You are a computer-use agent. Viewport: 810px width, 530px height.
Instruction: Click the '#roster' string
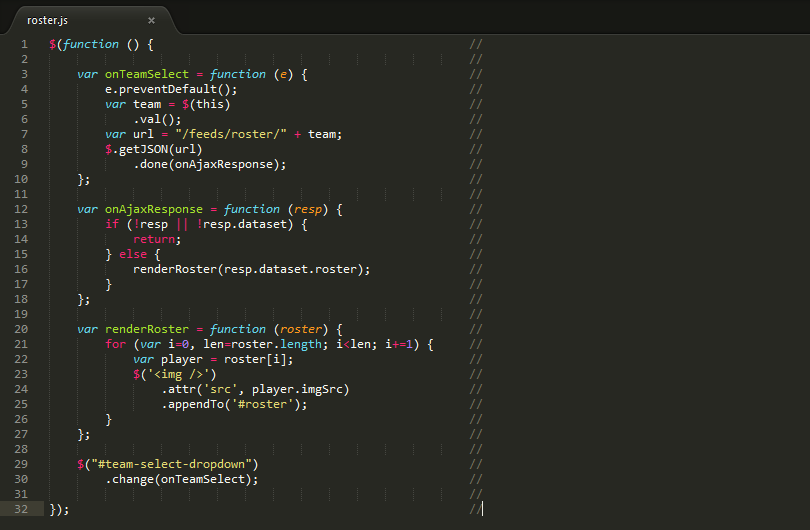coord(262,404)
